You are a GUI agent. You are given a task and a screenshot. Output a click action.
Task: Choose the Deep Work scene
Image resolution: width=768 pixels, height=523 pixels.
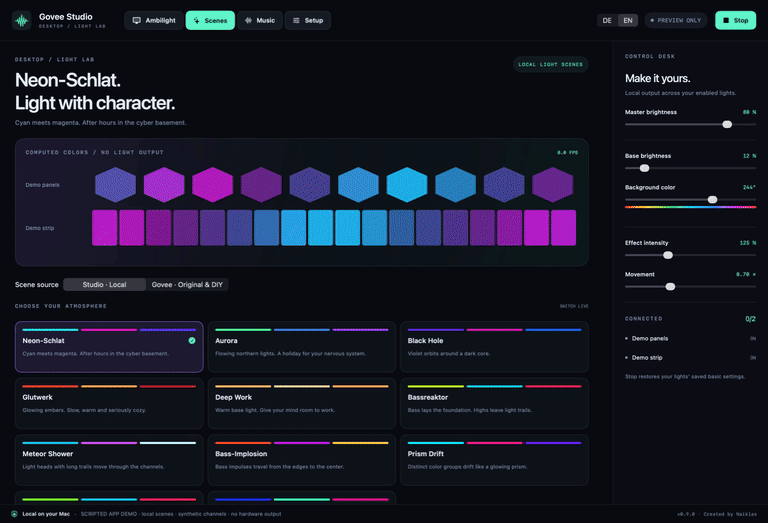pos(302,404)
